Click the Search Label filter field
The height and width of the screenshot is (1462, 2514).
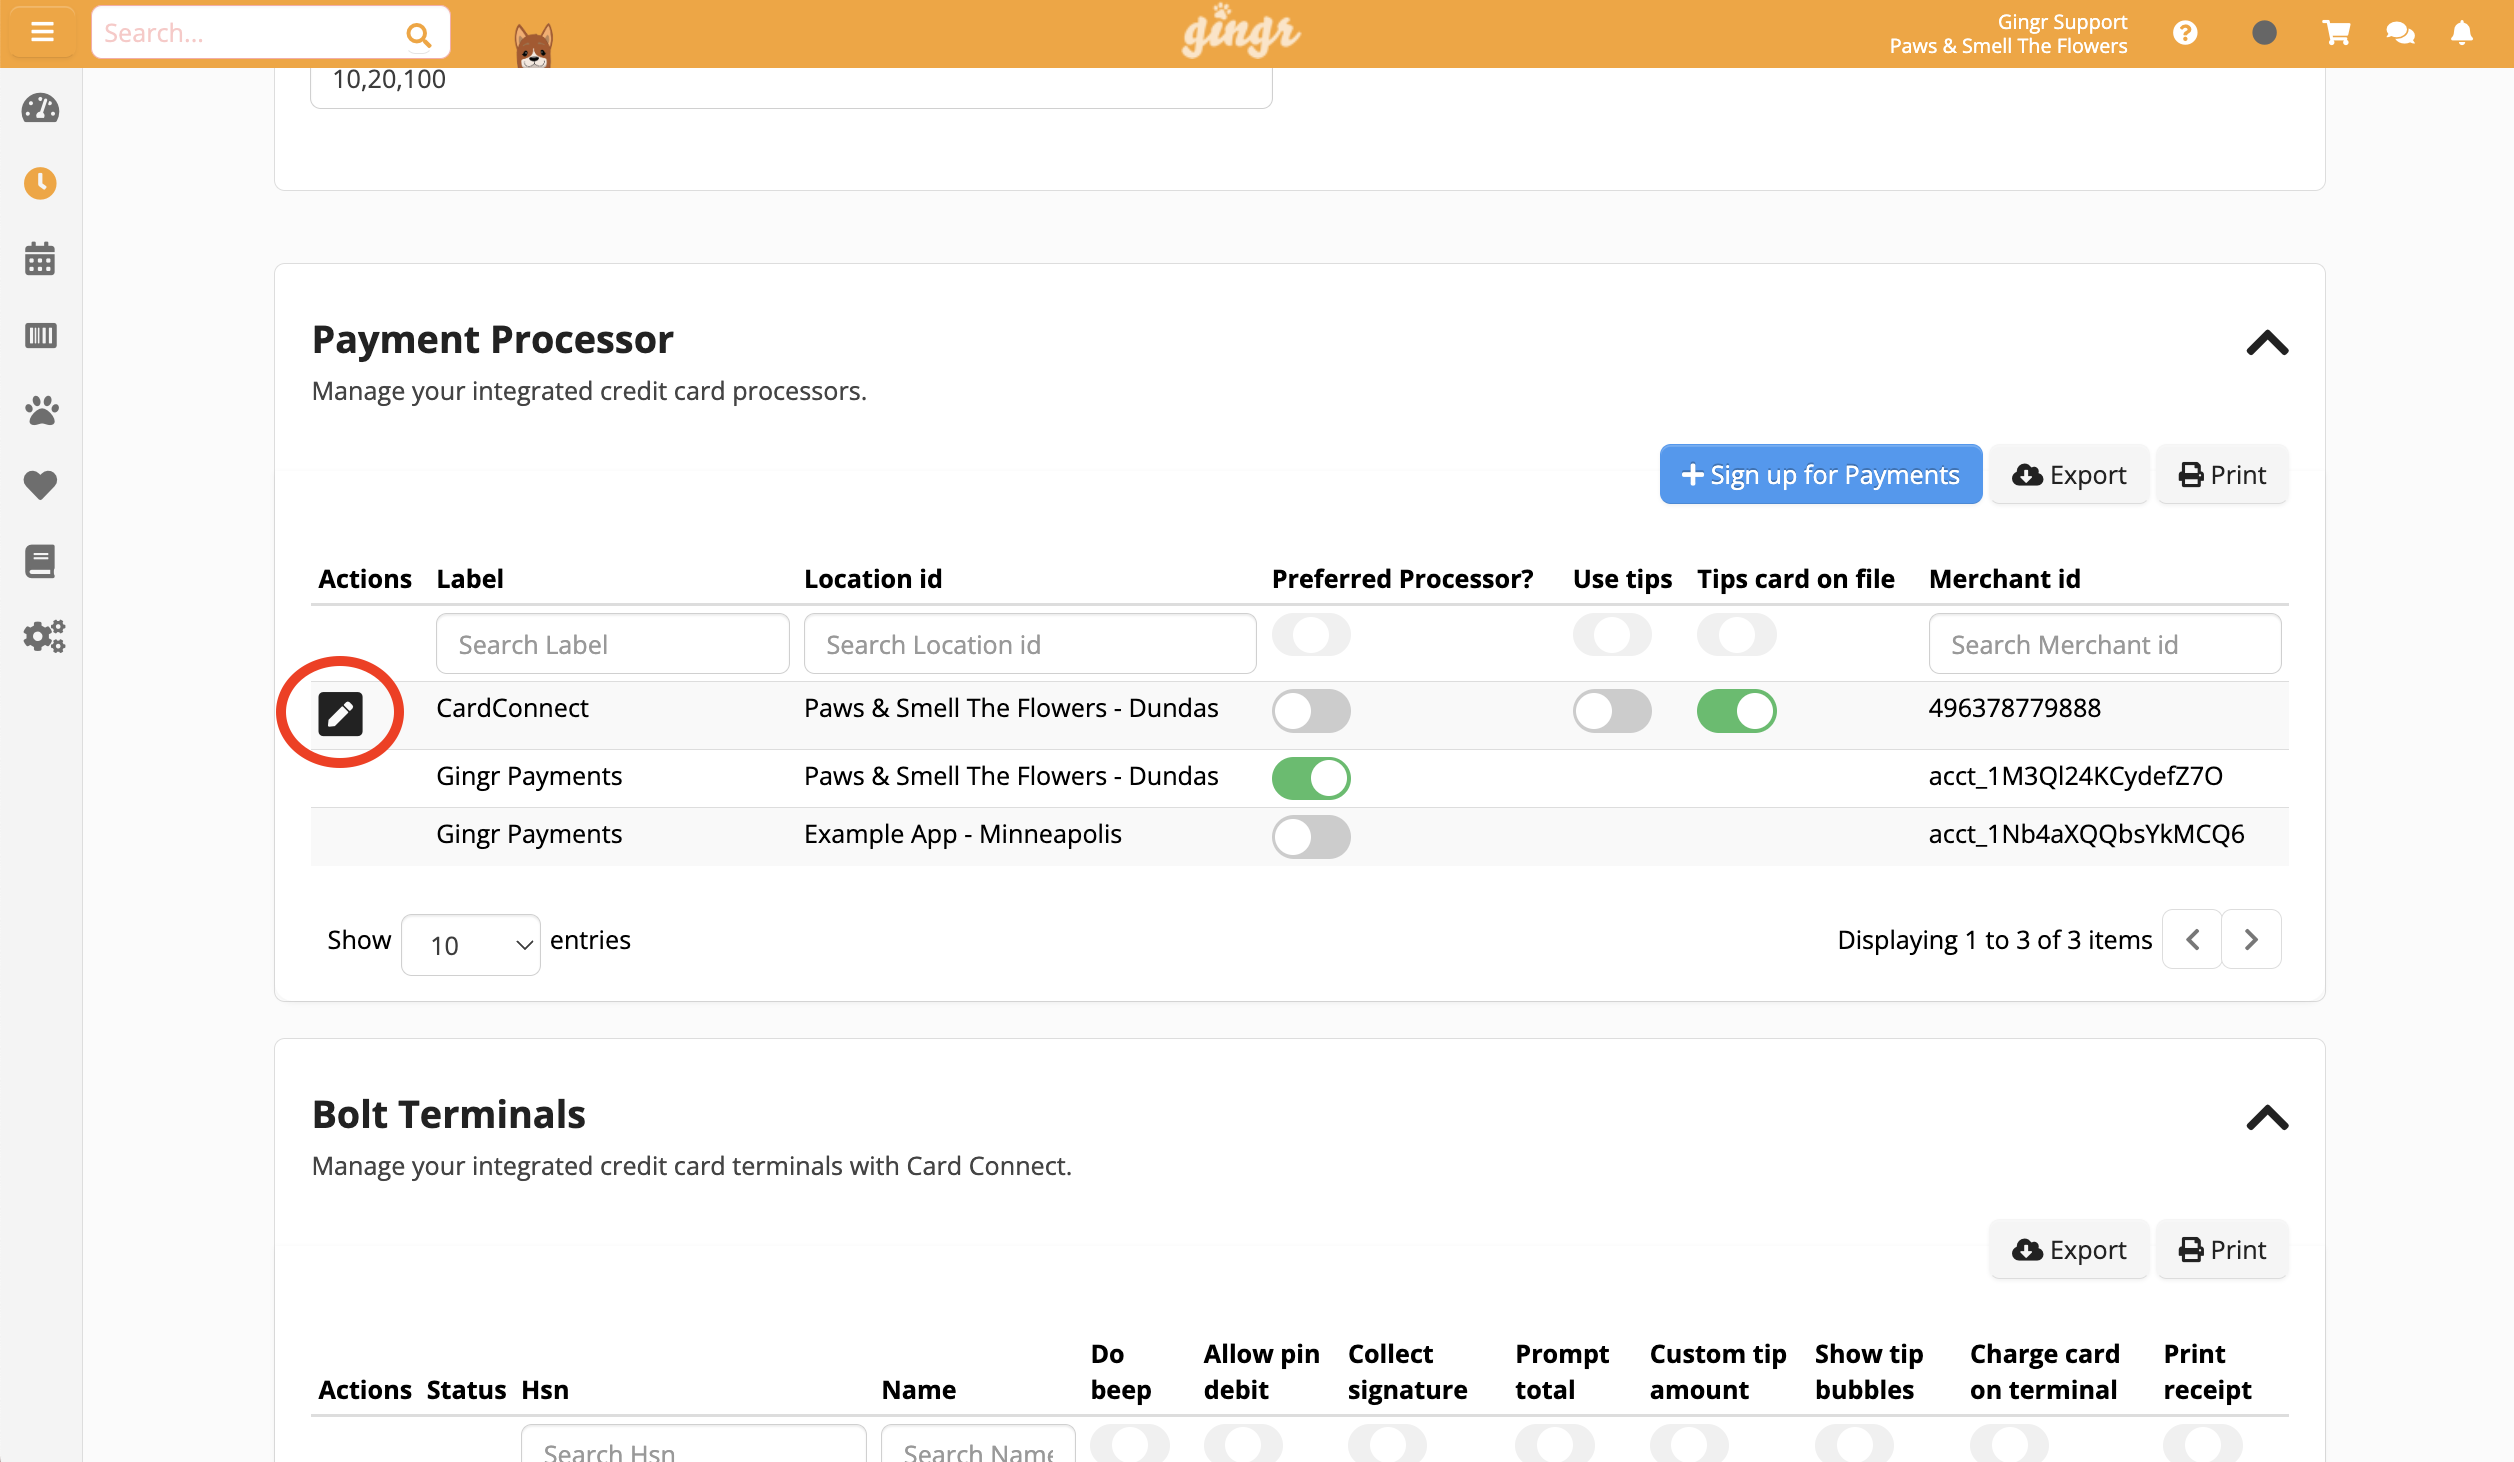[x=612, y=644]
